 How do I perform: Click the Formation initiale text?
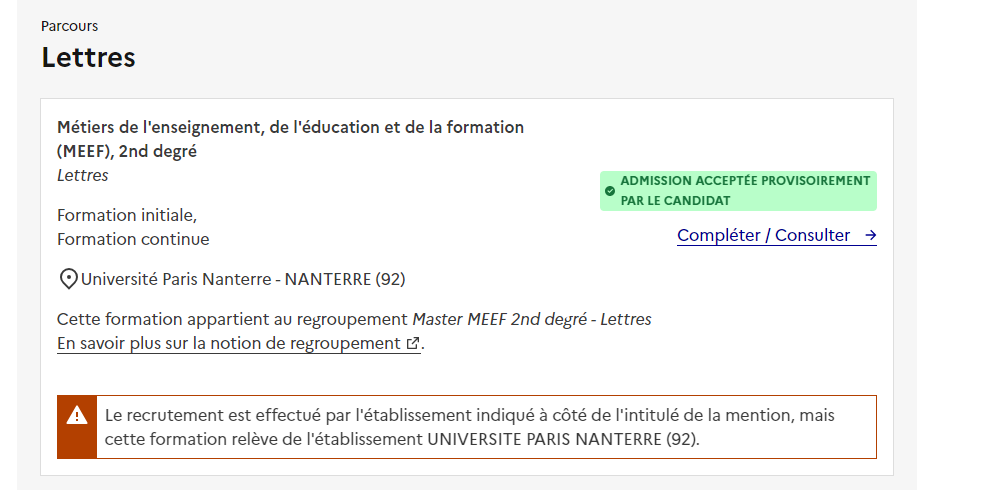pos(127,215)
